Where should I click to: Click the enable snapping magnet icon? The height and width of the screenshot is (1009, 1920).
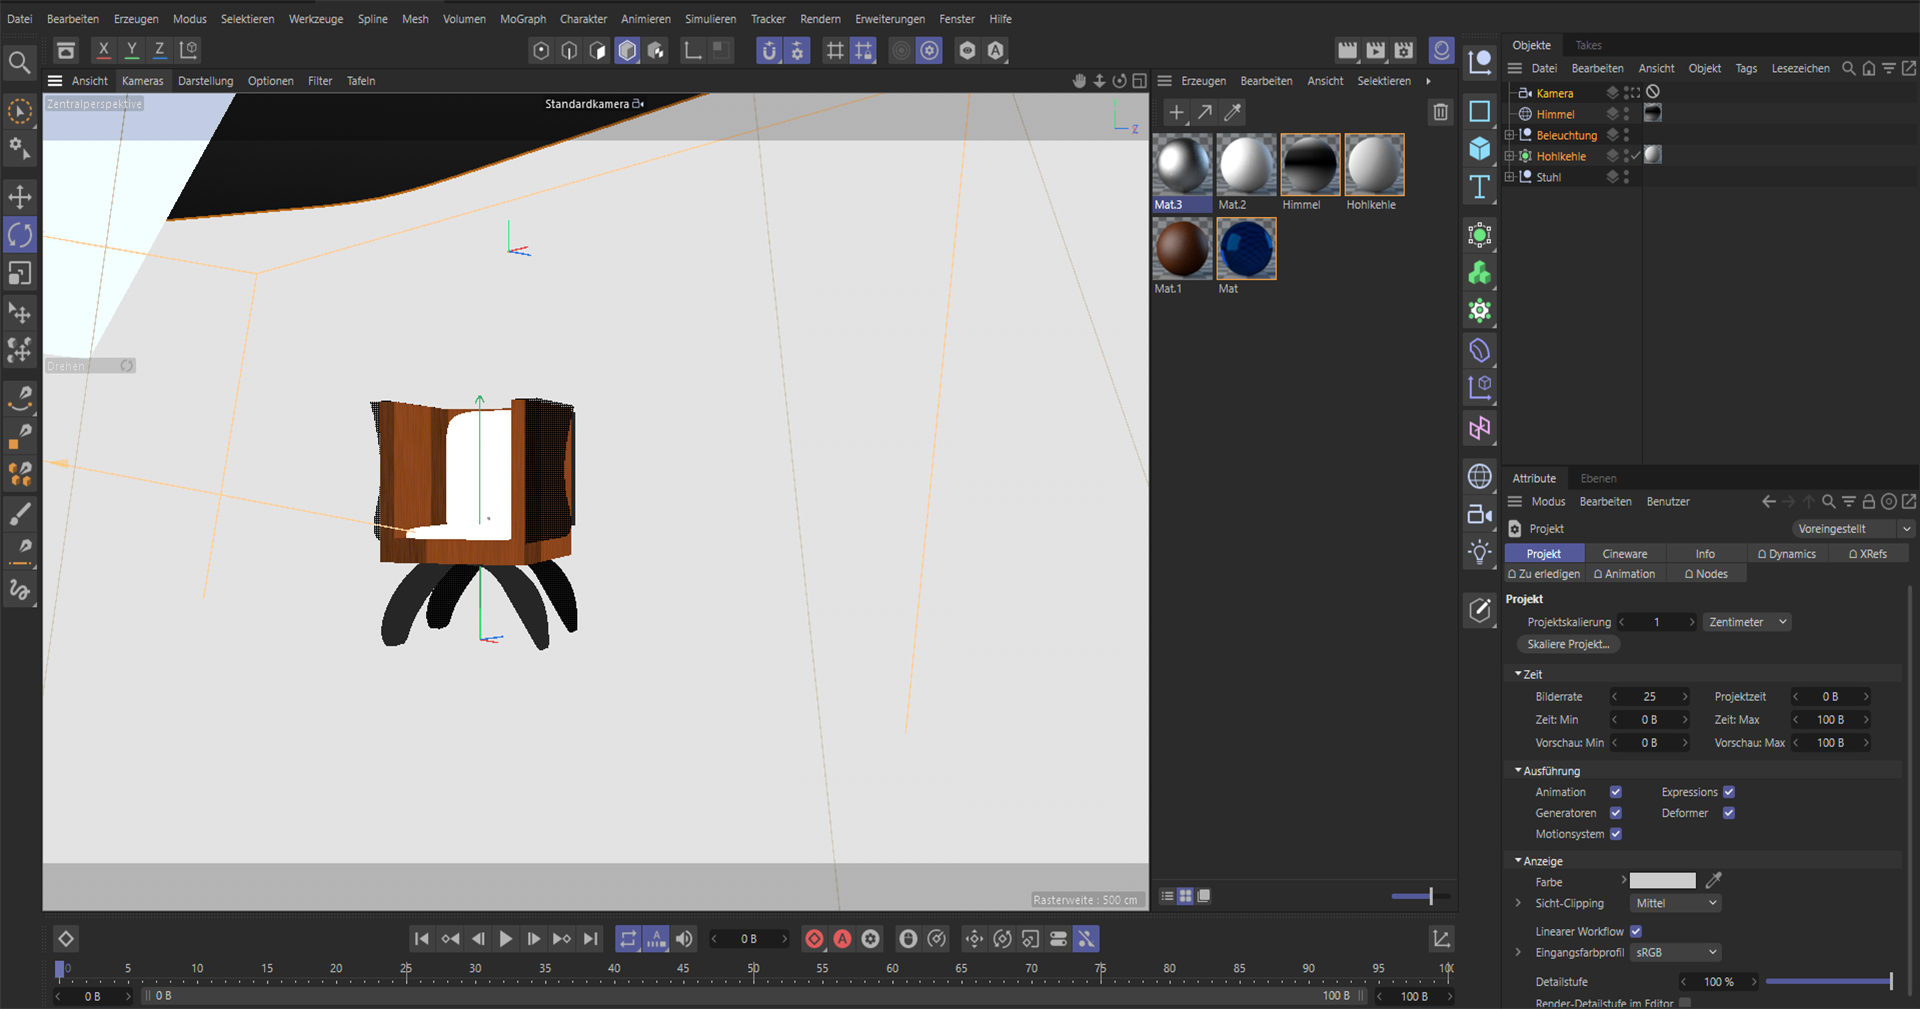pyautogui.click(x=768, y=50)
